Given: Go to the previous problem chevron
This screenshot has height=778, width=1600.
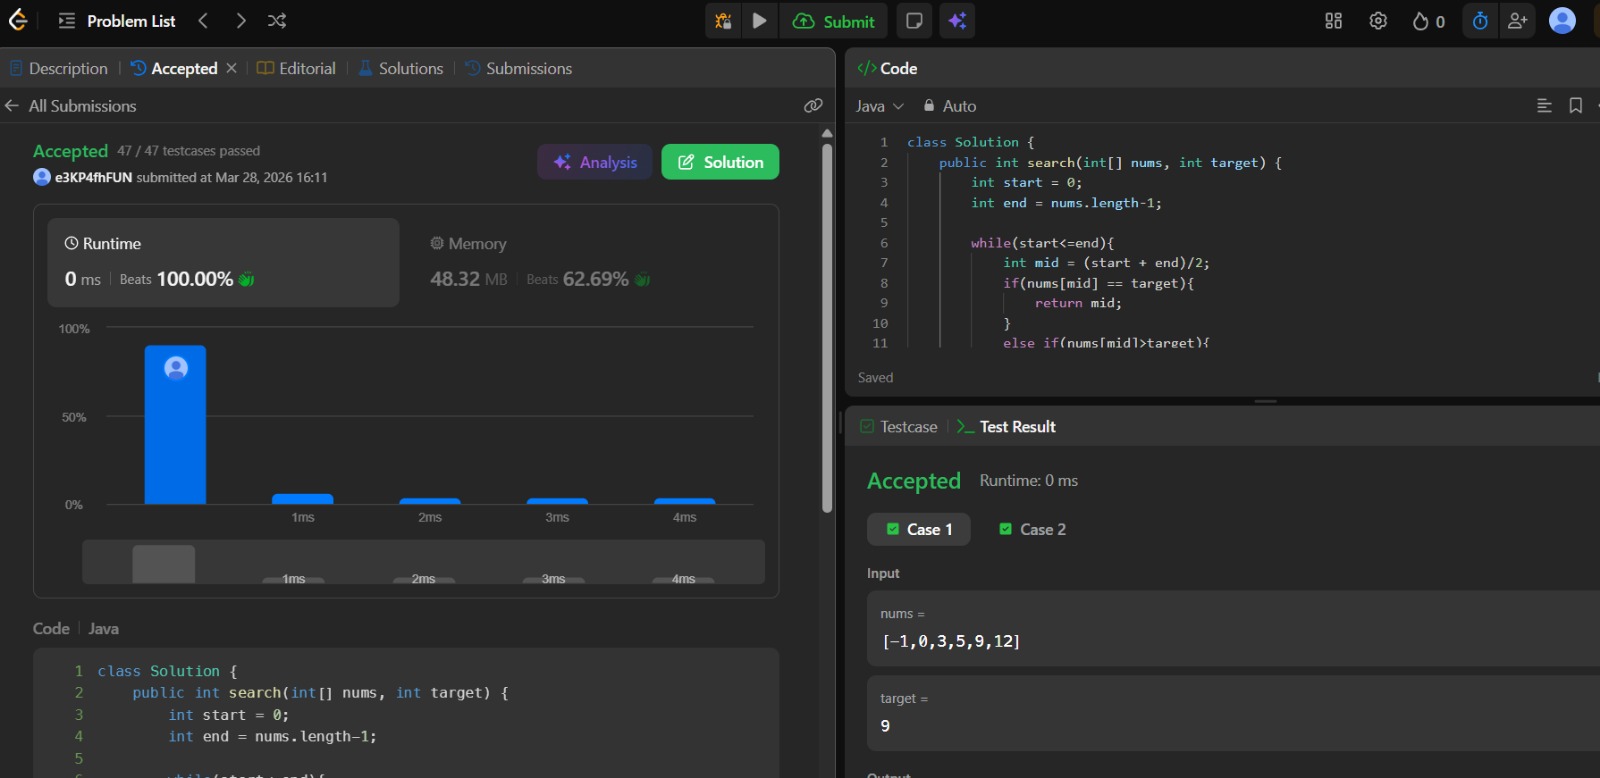Looking at the screenshot, I should click(203, 21).
